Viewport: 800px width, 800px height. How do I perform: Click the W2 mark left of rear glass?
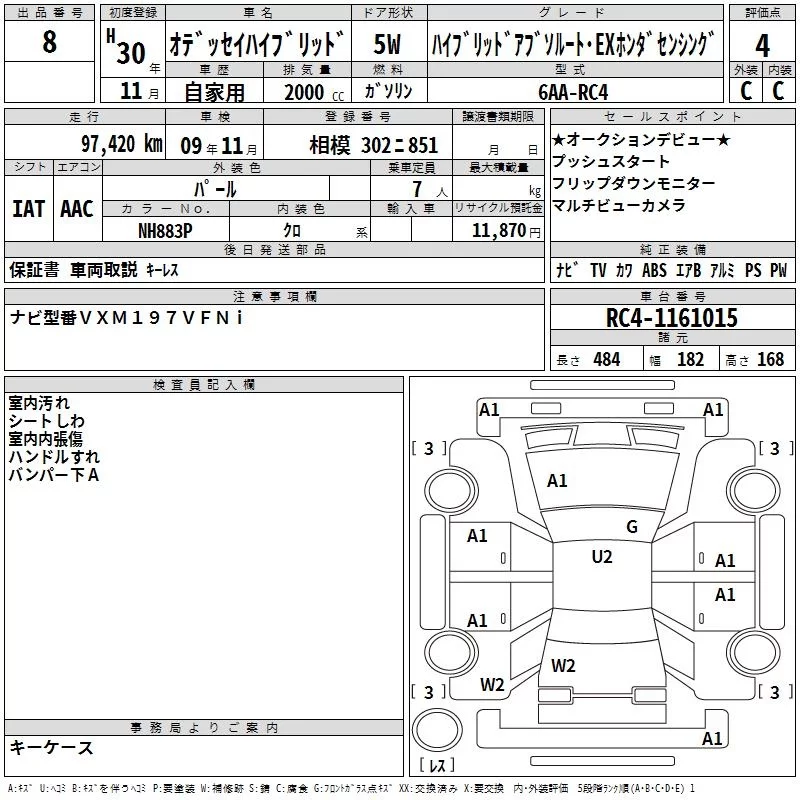pyautogui.click(x=492, y=685)
